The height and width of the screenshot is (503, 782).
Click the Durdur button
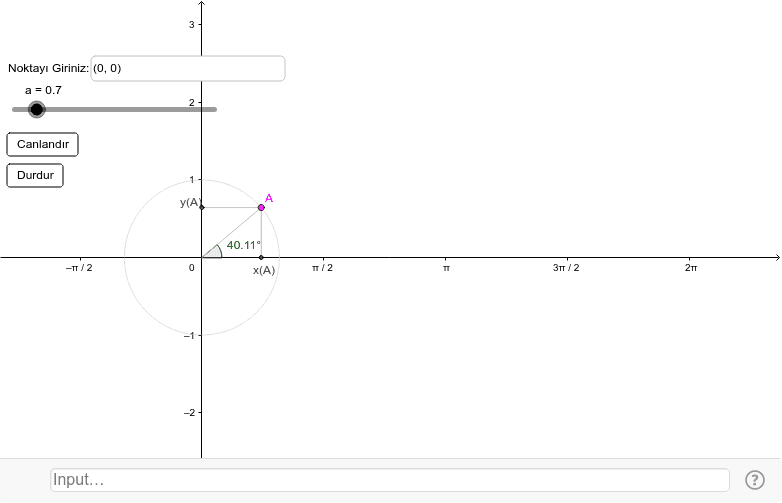[x=35, y=175]
